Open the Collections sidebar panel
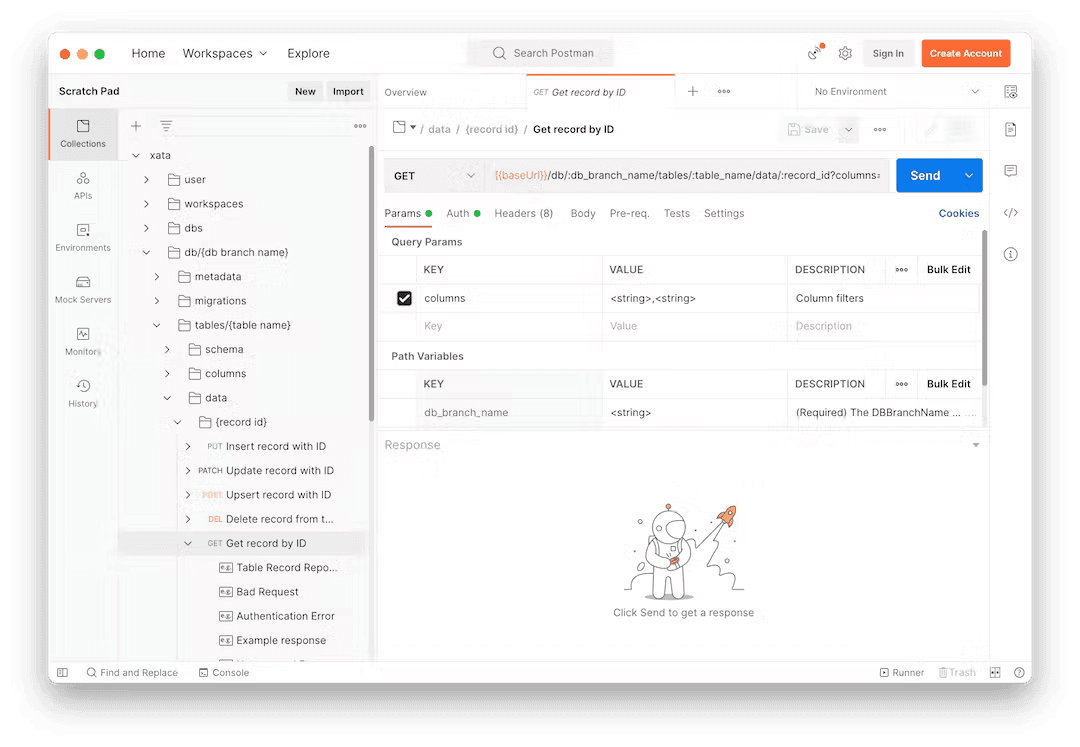The image size is (1080, 747). (x=83, y=134)
